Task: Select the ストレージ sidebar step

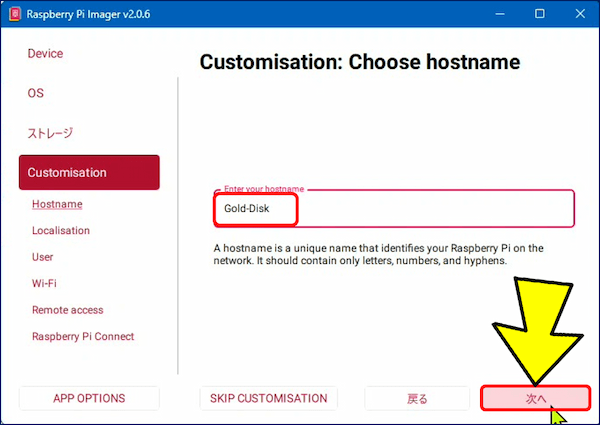Action: [x=50, y=133]
